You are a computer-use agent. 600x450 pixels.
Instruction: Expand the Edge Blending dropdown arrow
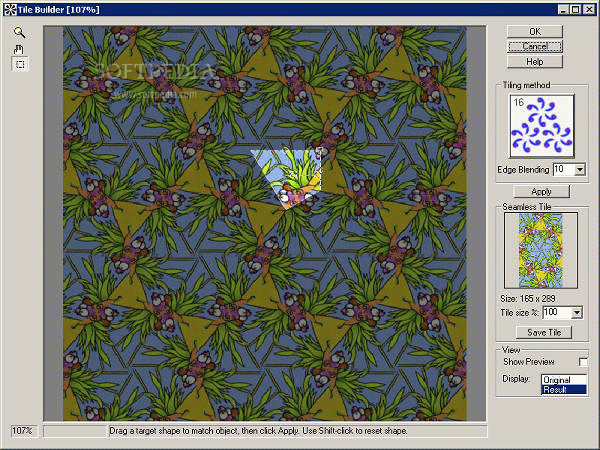point(580,170)
